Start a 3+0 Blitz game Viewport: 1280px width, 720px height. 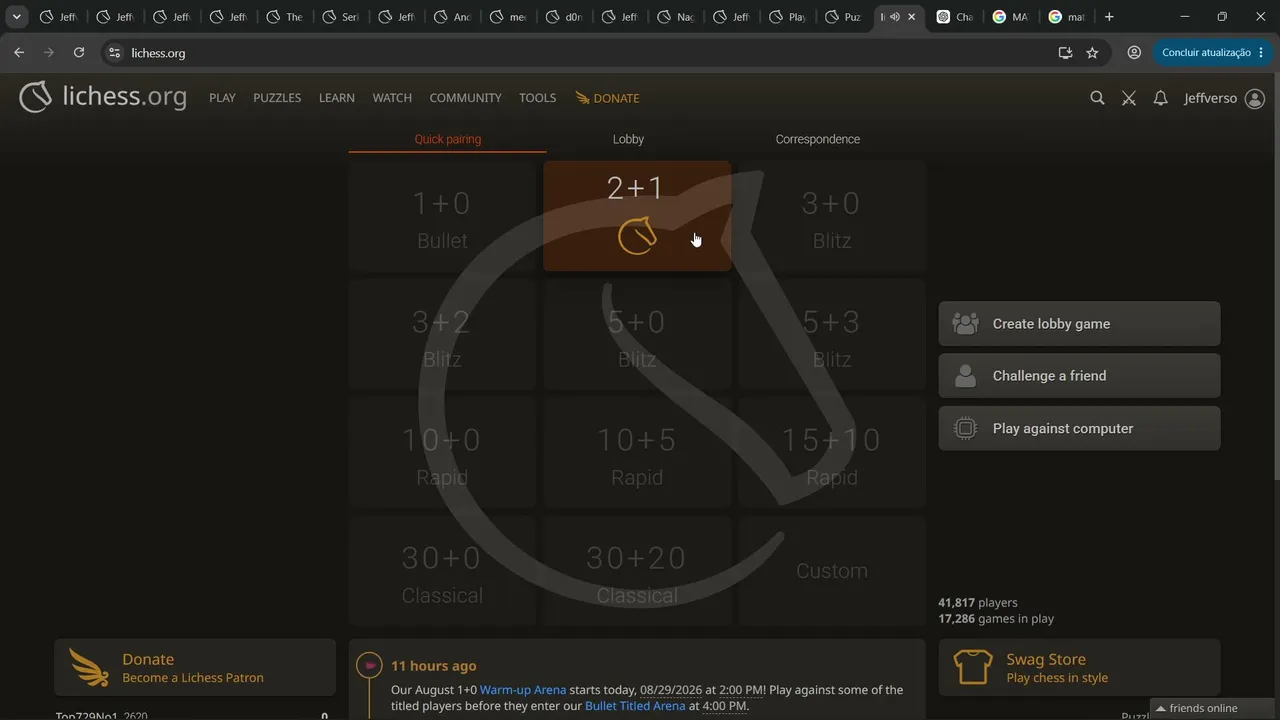tap(832, 216)
